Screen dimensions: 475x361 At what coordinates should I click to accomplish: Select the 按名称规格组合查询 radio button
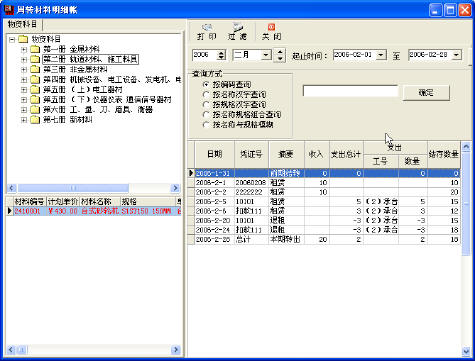206,114
